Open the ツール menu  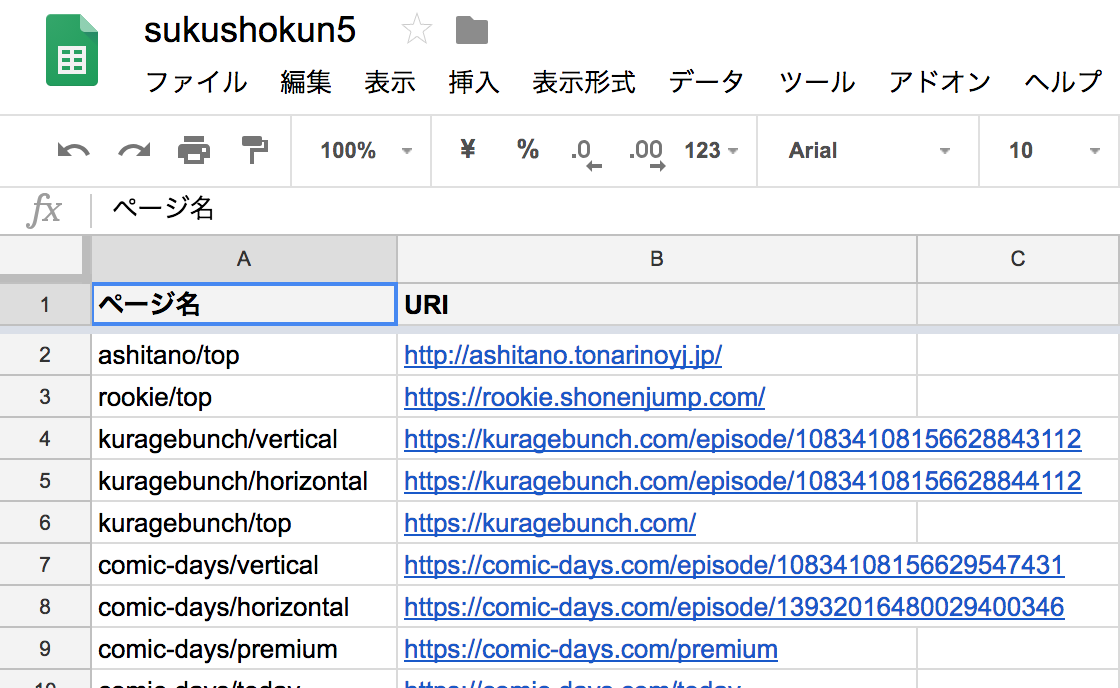click(816, 82)
